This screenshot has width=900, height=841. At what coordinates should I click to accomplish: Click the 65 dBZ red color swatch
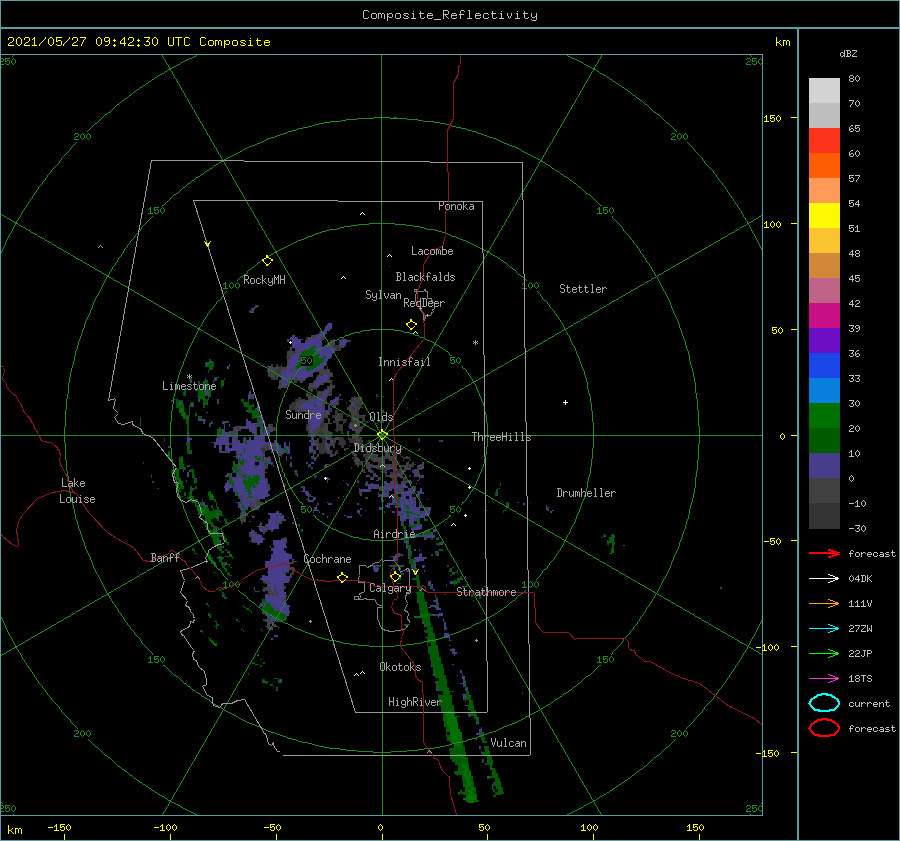[824, 141]
